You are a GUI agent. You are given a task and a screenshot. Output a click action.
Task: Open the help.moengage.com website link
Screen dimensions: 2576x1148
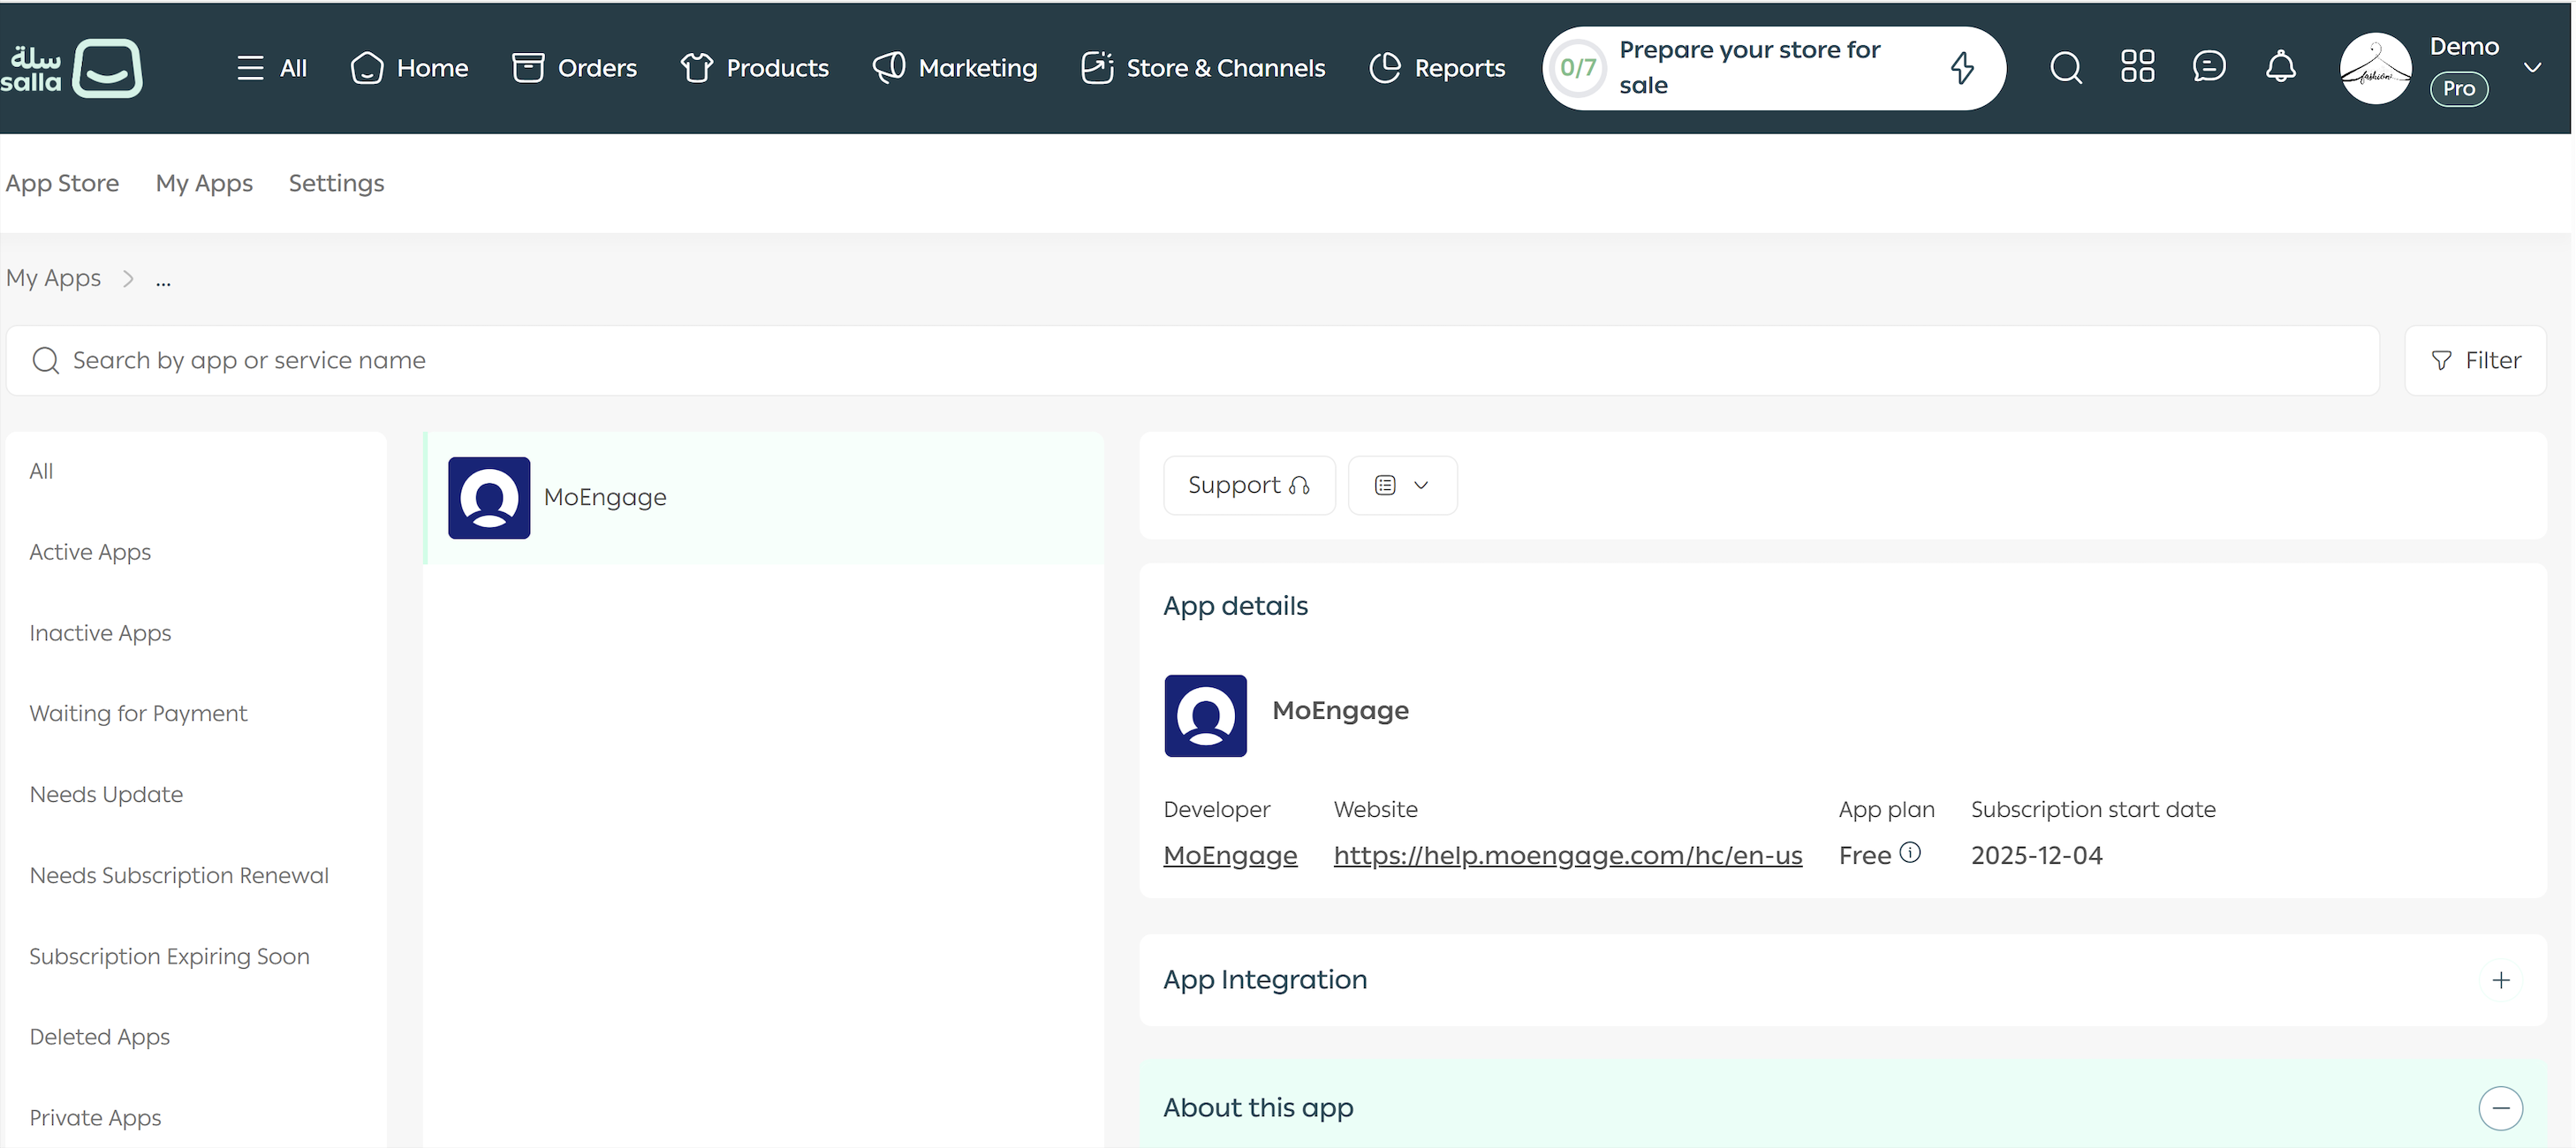pos(1568,855)
